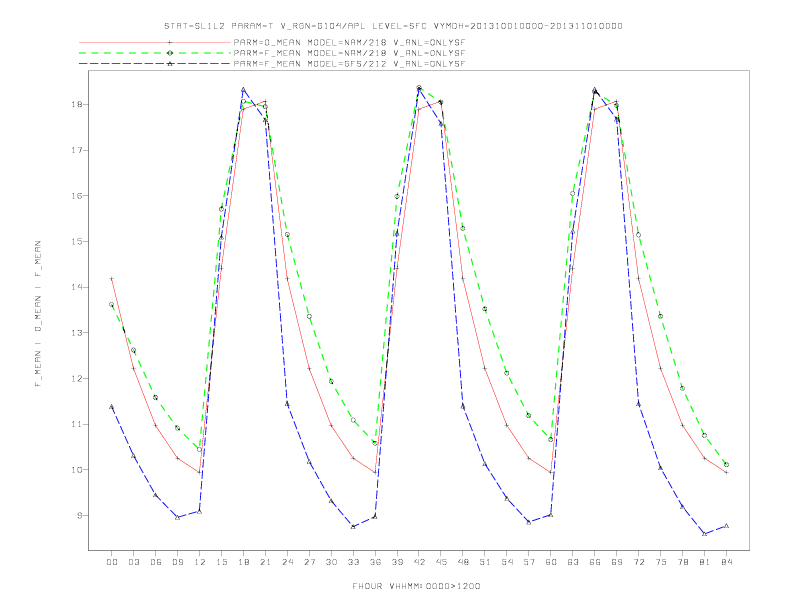
Task: Click x-axis forecast hour label 15
Action: pos(221,562)
